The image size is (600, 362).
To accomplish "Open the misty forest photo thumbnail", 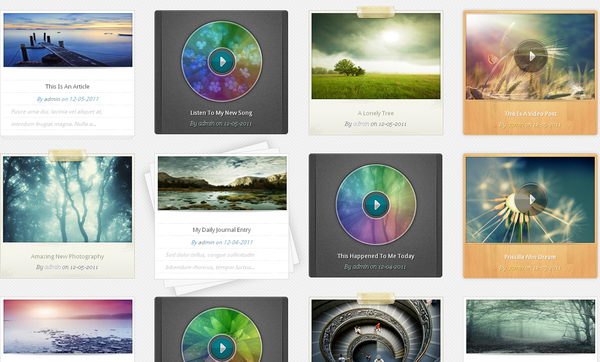I will click(x=68, y=199).
